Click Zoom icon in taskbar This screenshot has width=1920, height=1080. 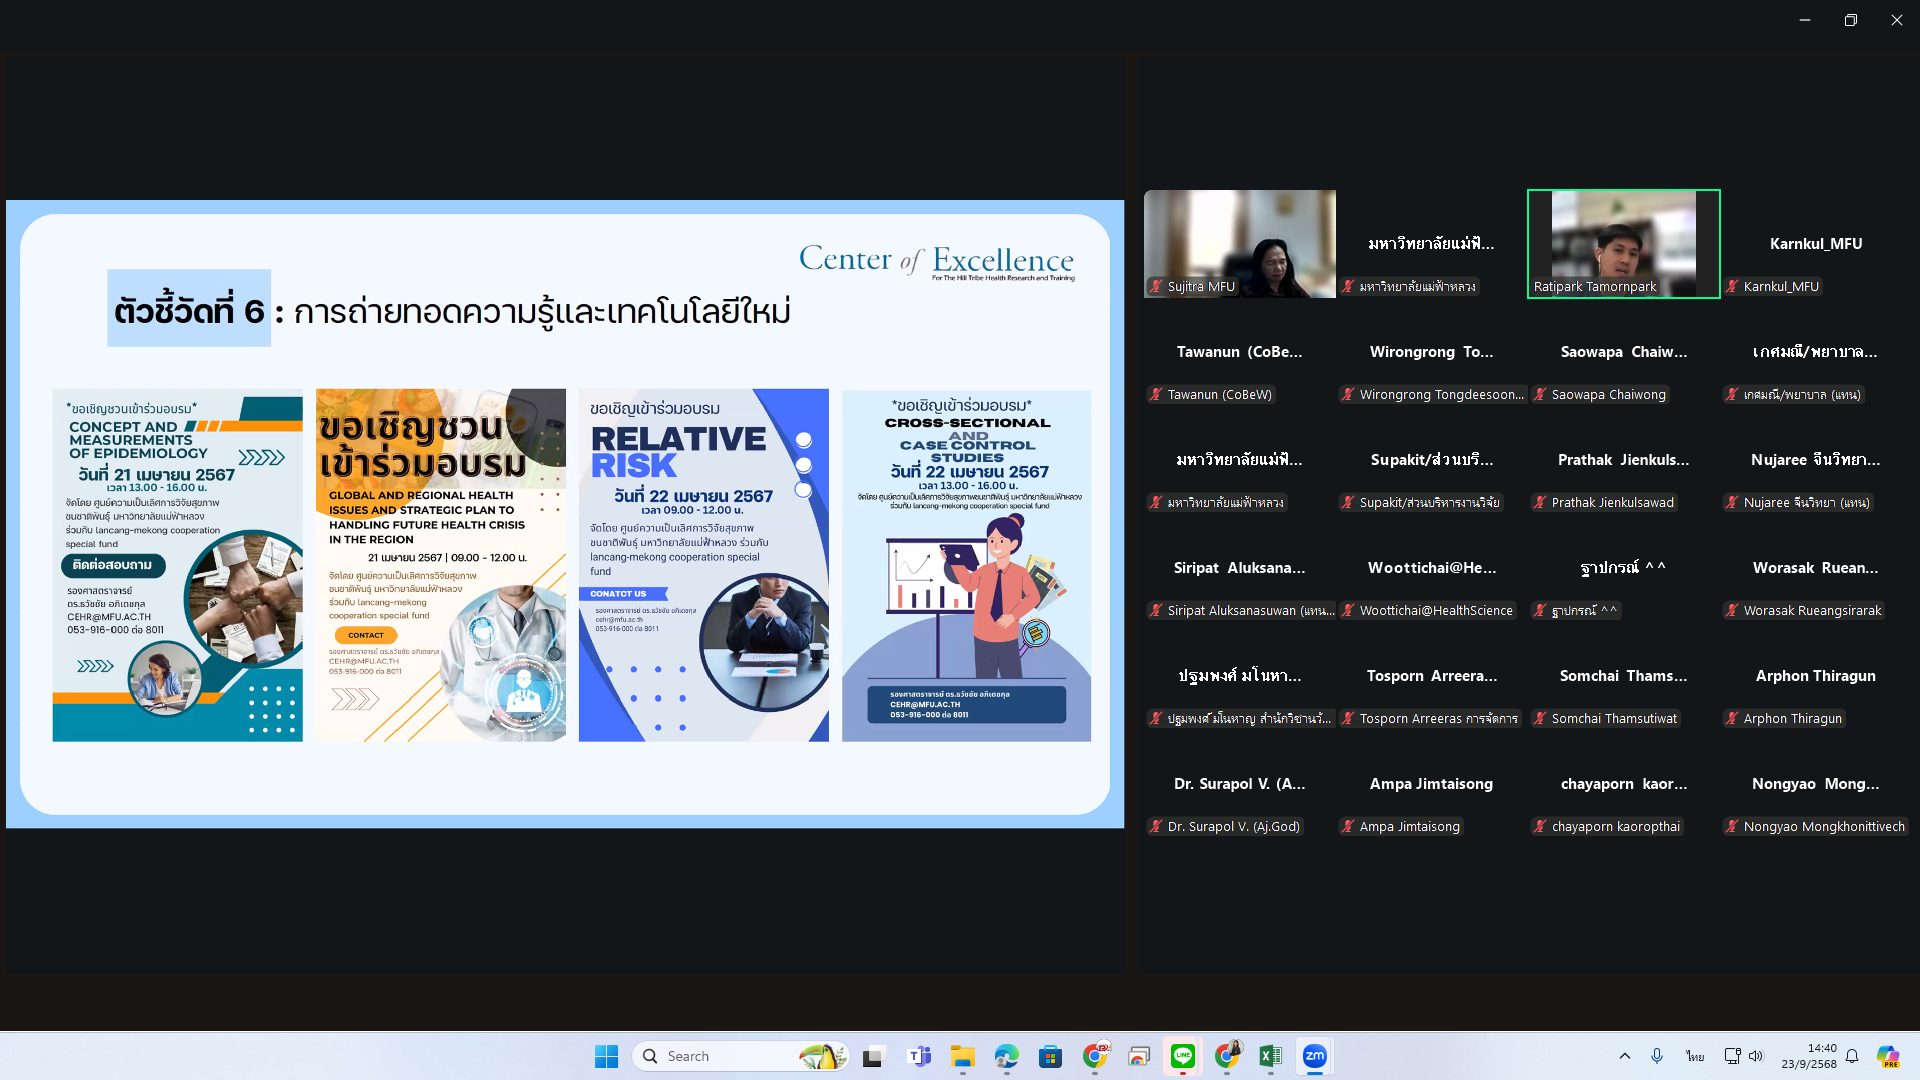(x=1314, y=1056)
